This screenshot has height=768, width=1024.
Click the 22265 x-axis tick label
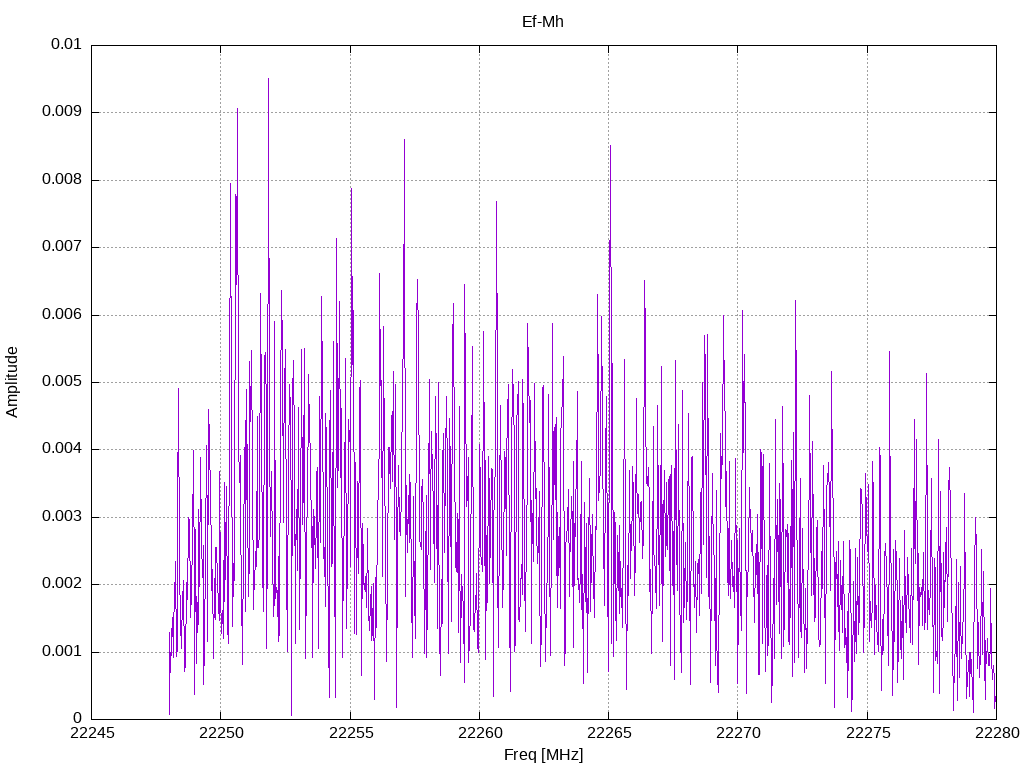click(609, 733)
